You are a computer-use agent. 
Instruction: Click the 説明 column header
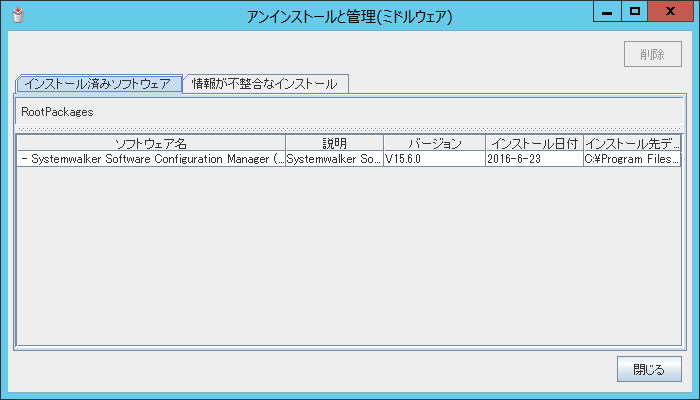334,143
